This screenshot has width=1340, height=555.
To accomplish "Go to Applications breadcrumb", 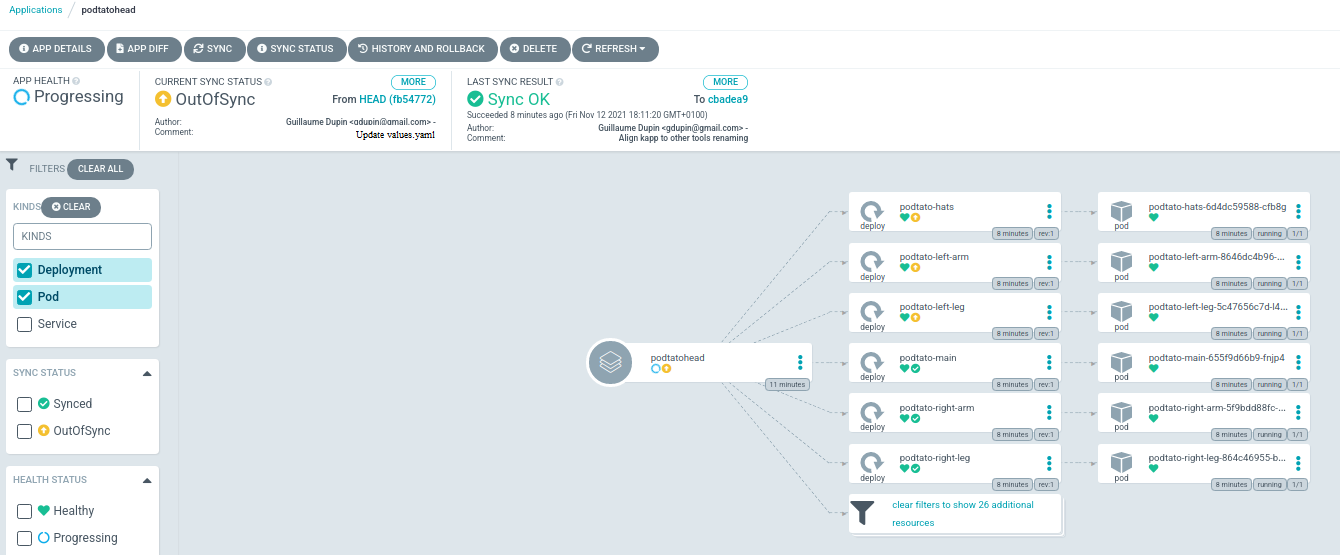I will (36, 10).
